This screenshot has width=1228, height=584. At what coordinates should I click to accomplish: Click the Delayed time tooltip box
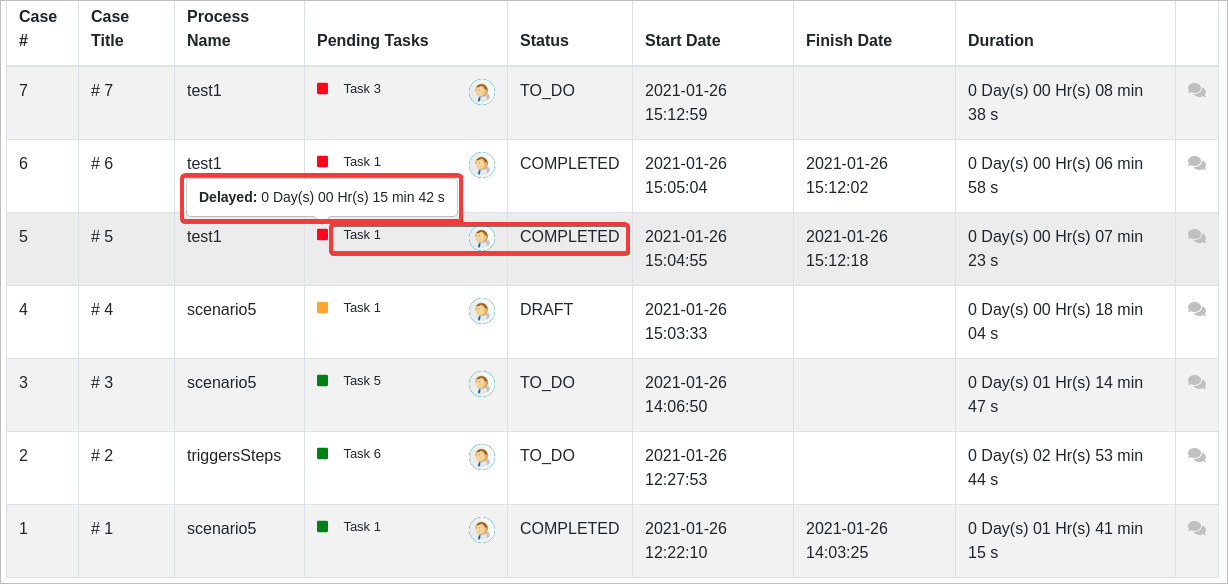320,197
